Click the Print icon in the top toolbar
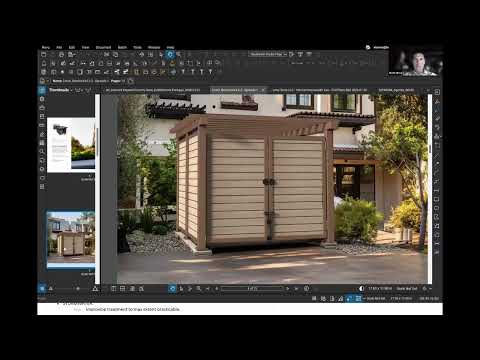This screenshot has height=360, width=480. point(61,54)
